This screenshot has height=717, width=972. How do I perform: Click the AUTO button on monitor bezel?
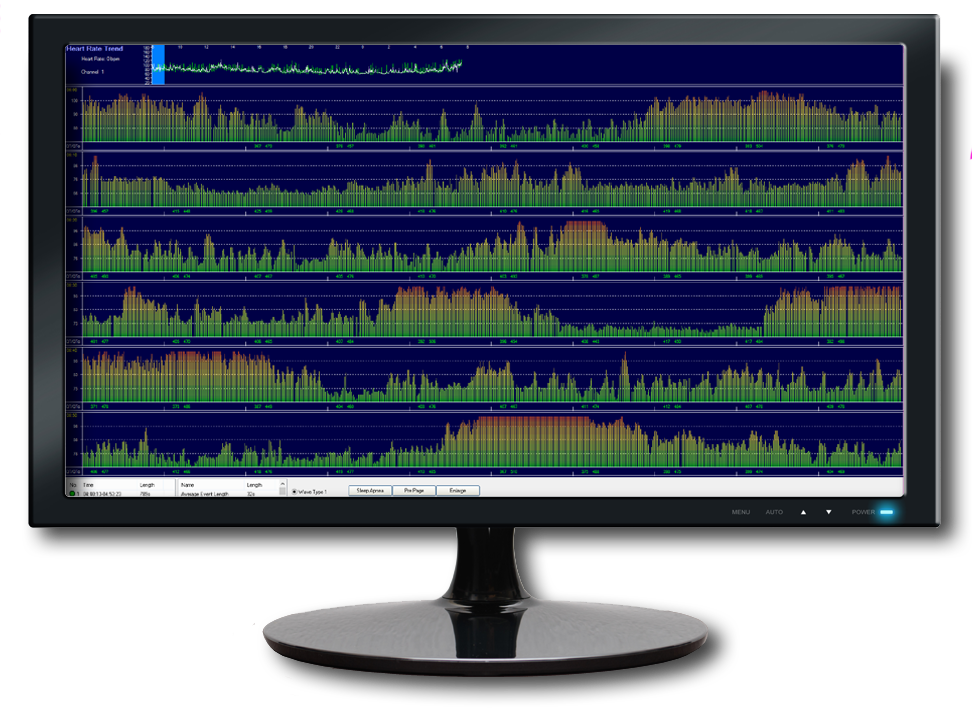pyautogui.click(x=774, y=512)
